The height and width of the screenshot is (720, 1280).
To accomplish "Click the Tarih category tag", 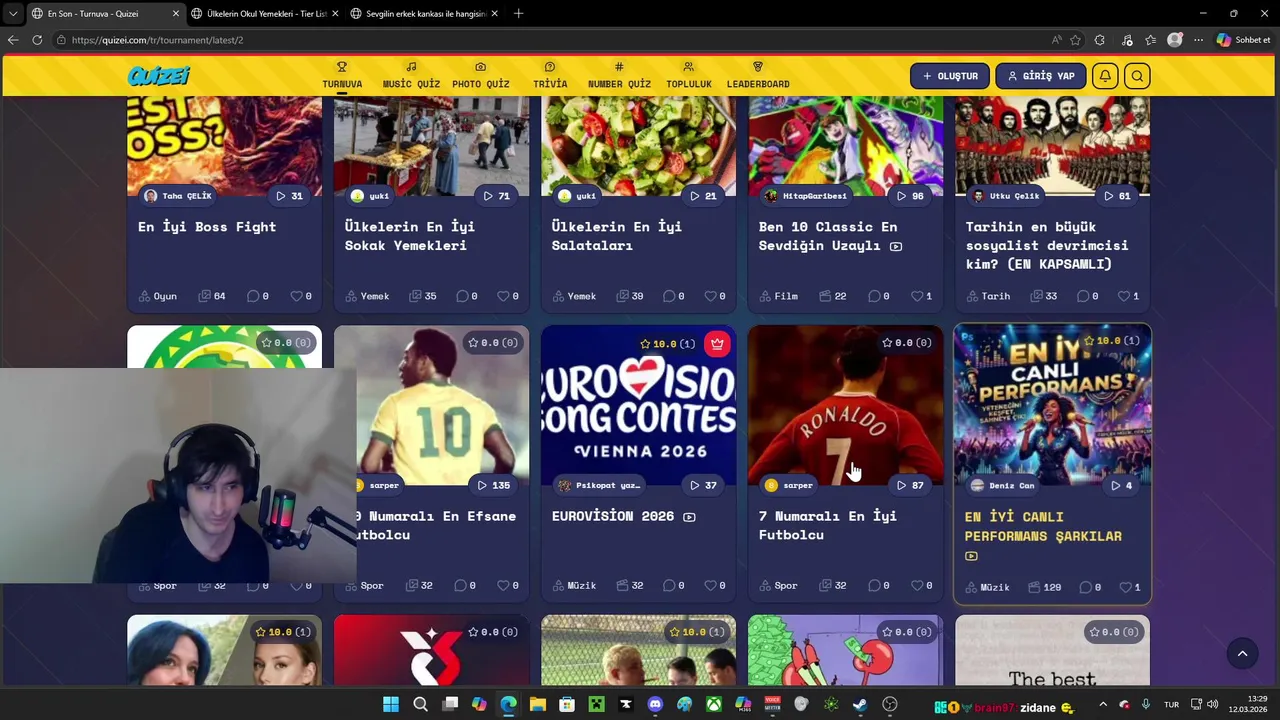I will 990,296.
